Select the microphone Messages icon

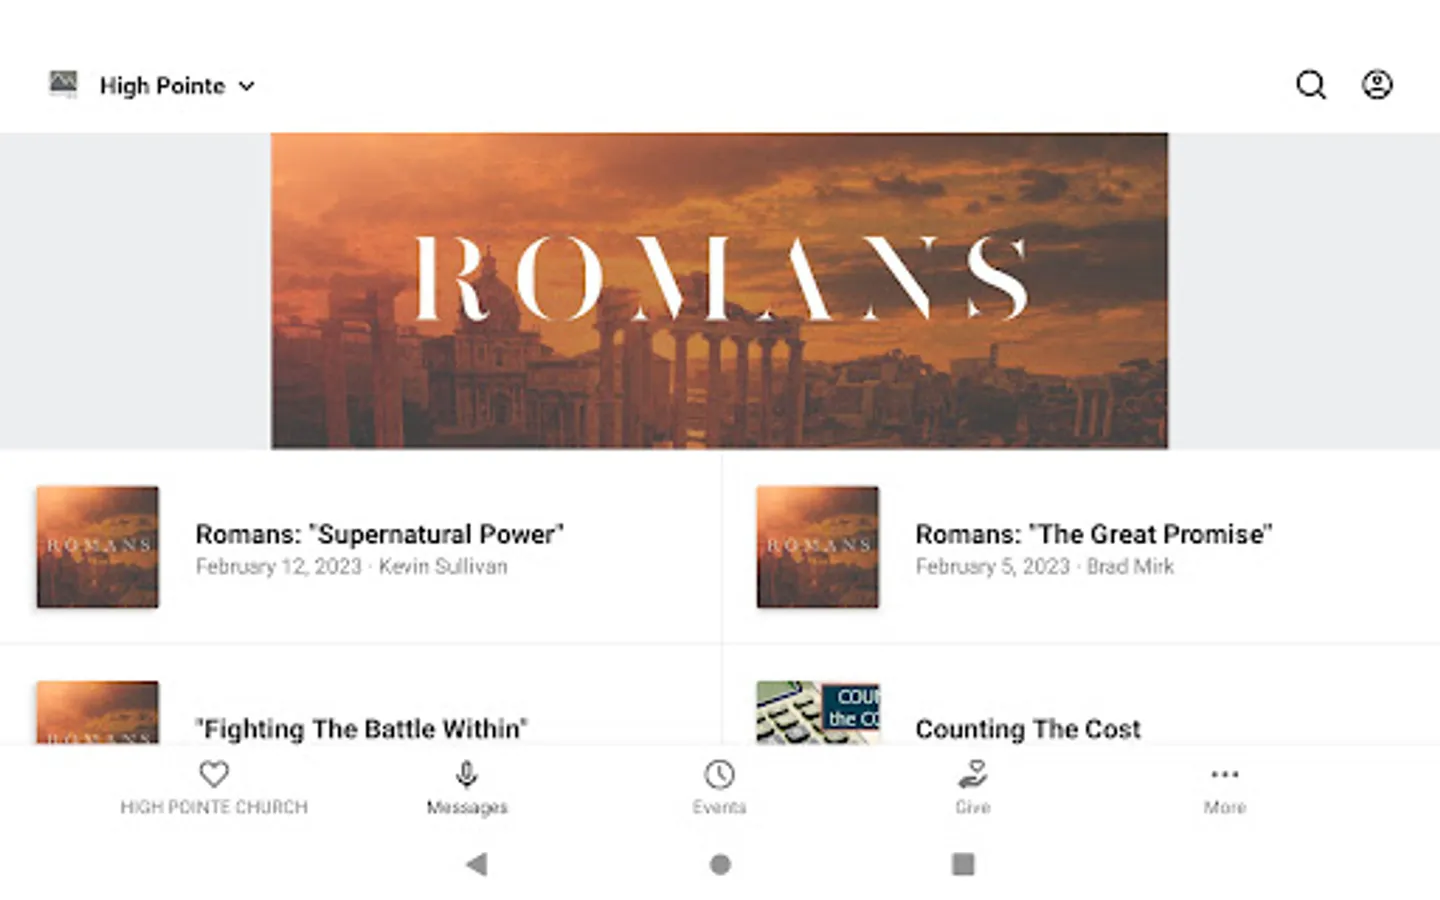point(466,774)
